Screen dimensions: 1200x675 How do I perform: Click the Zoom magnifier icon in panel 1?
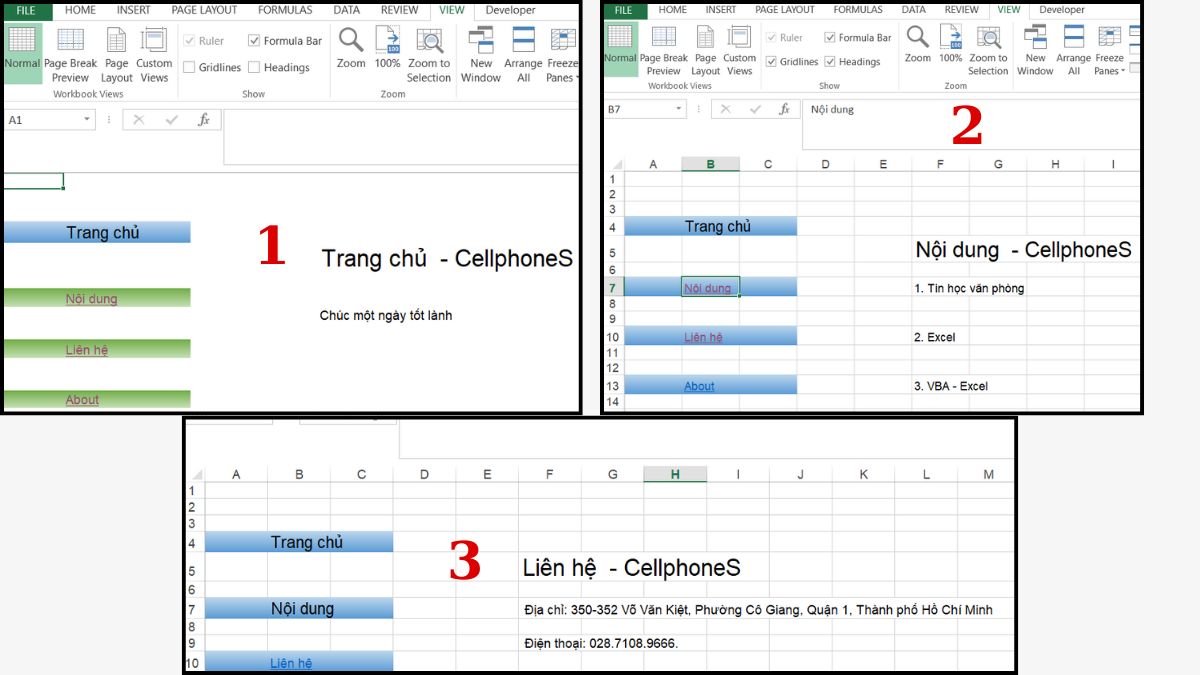click(351, 41)
